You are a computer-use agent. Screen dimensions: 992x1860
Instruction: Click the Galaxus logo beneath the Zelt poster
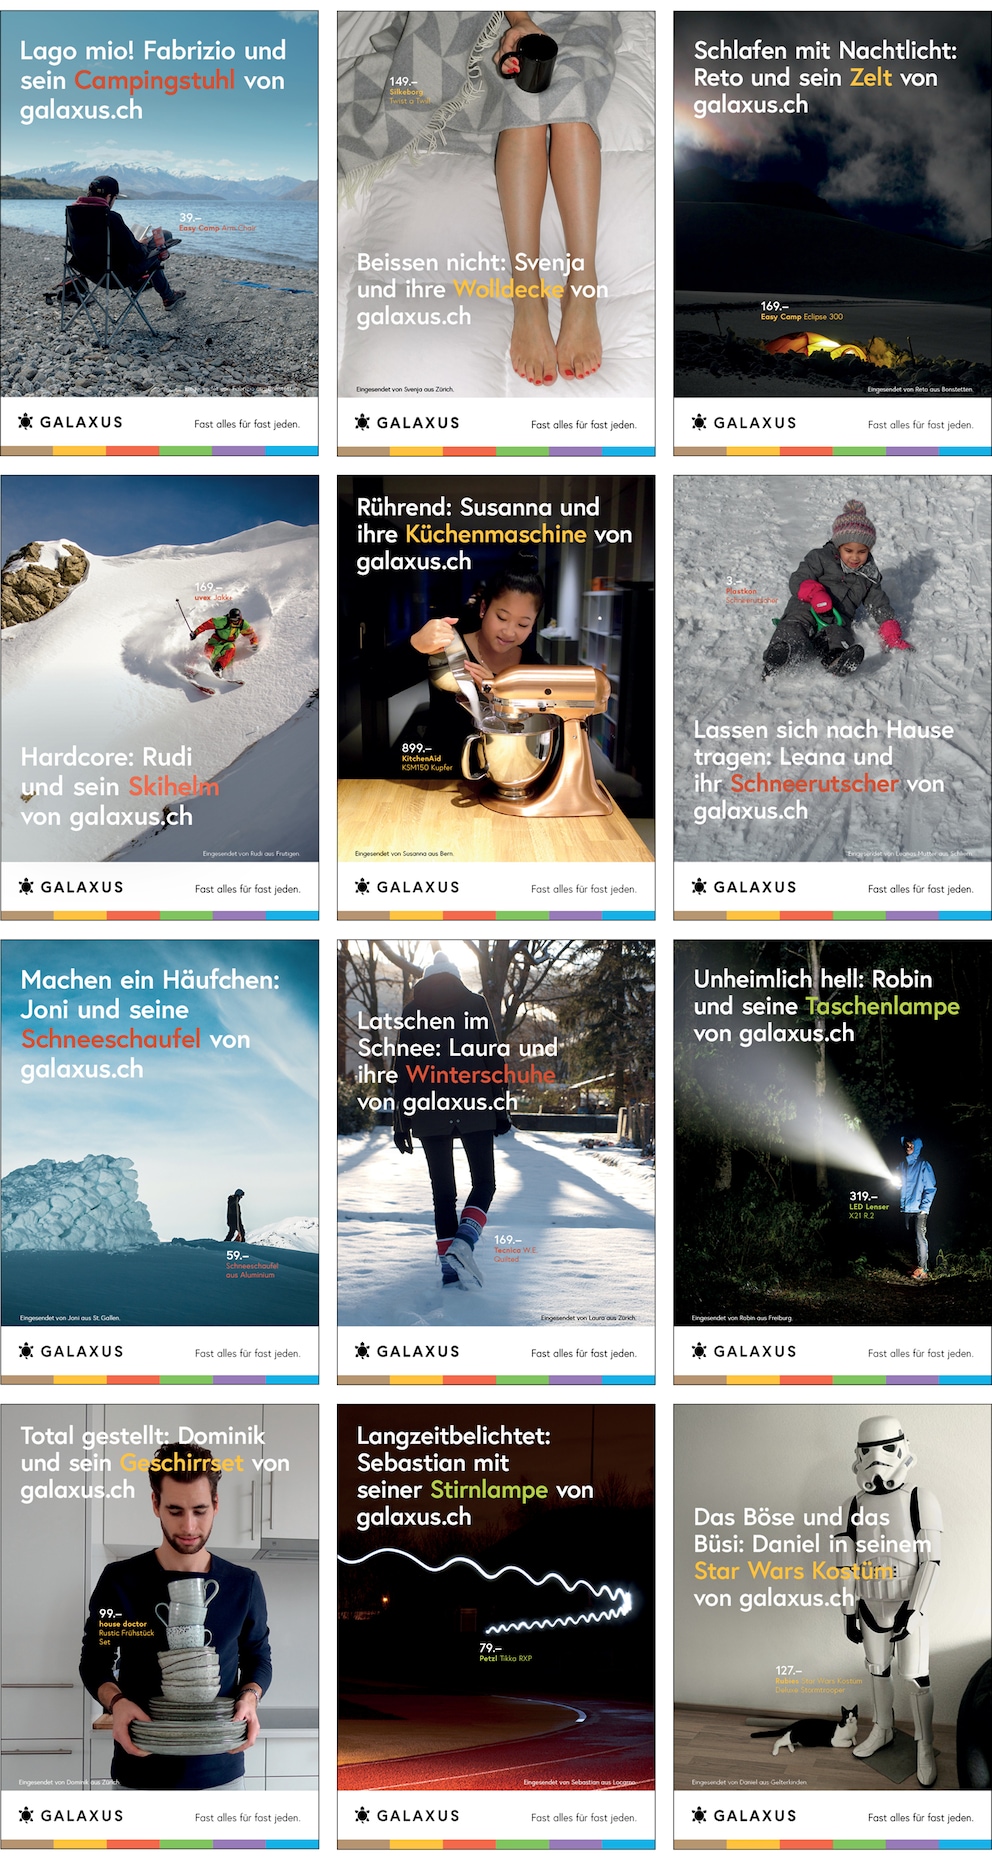pos(744,422)
